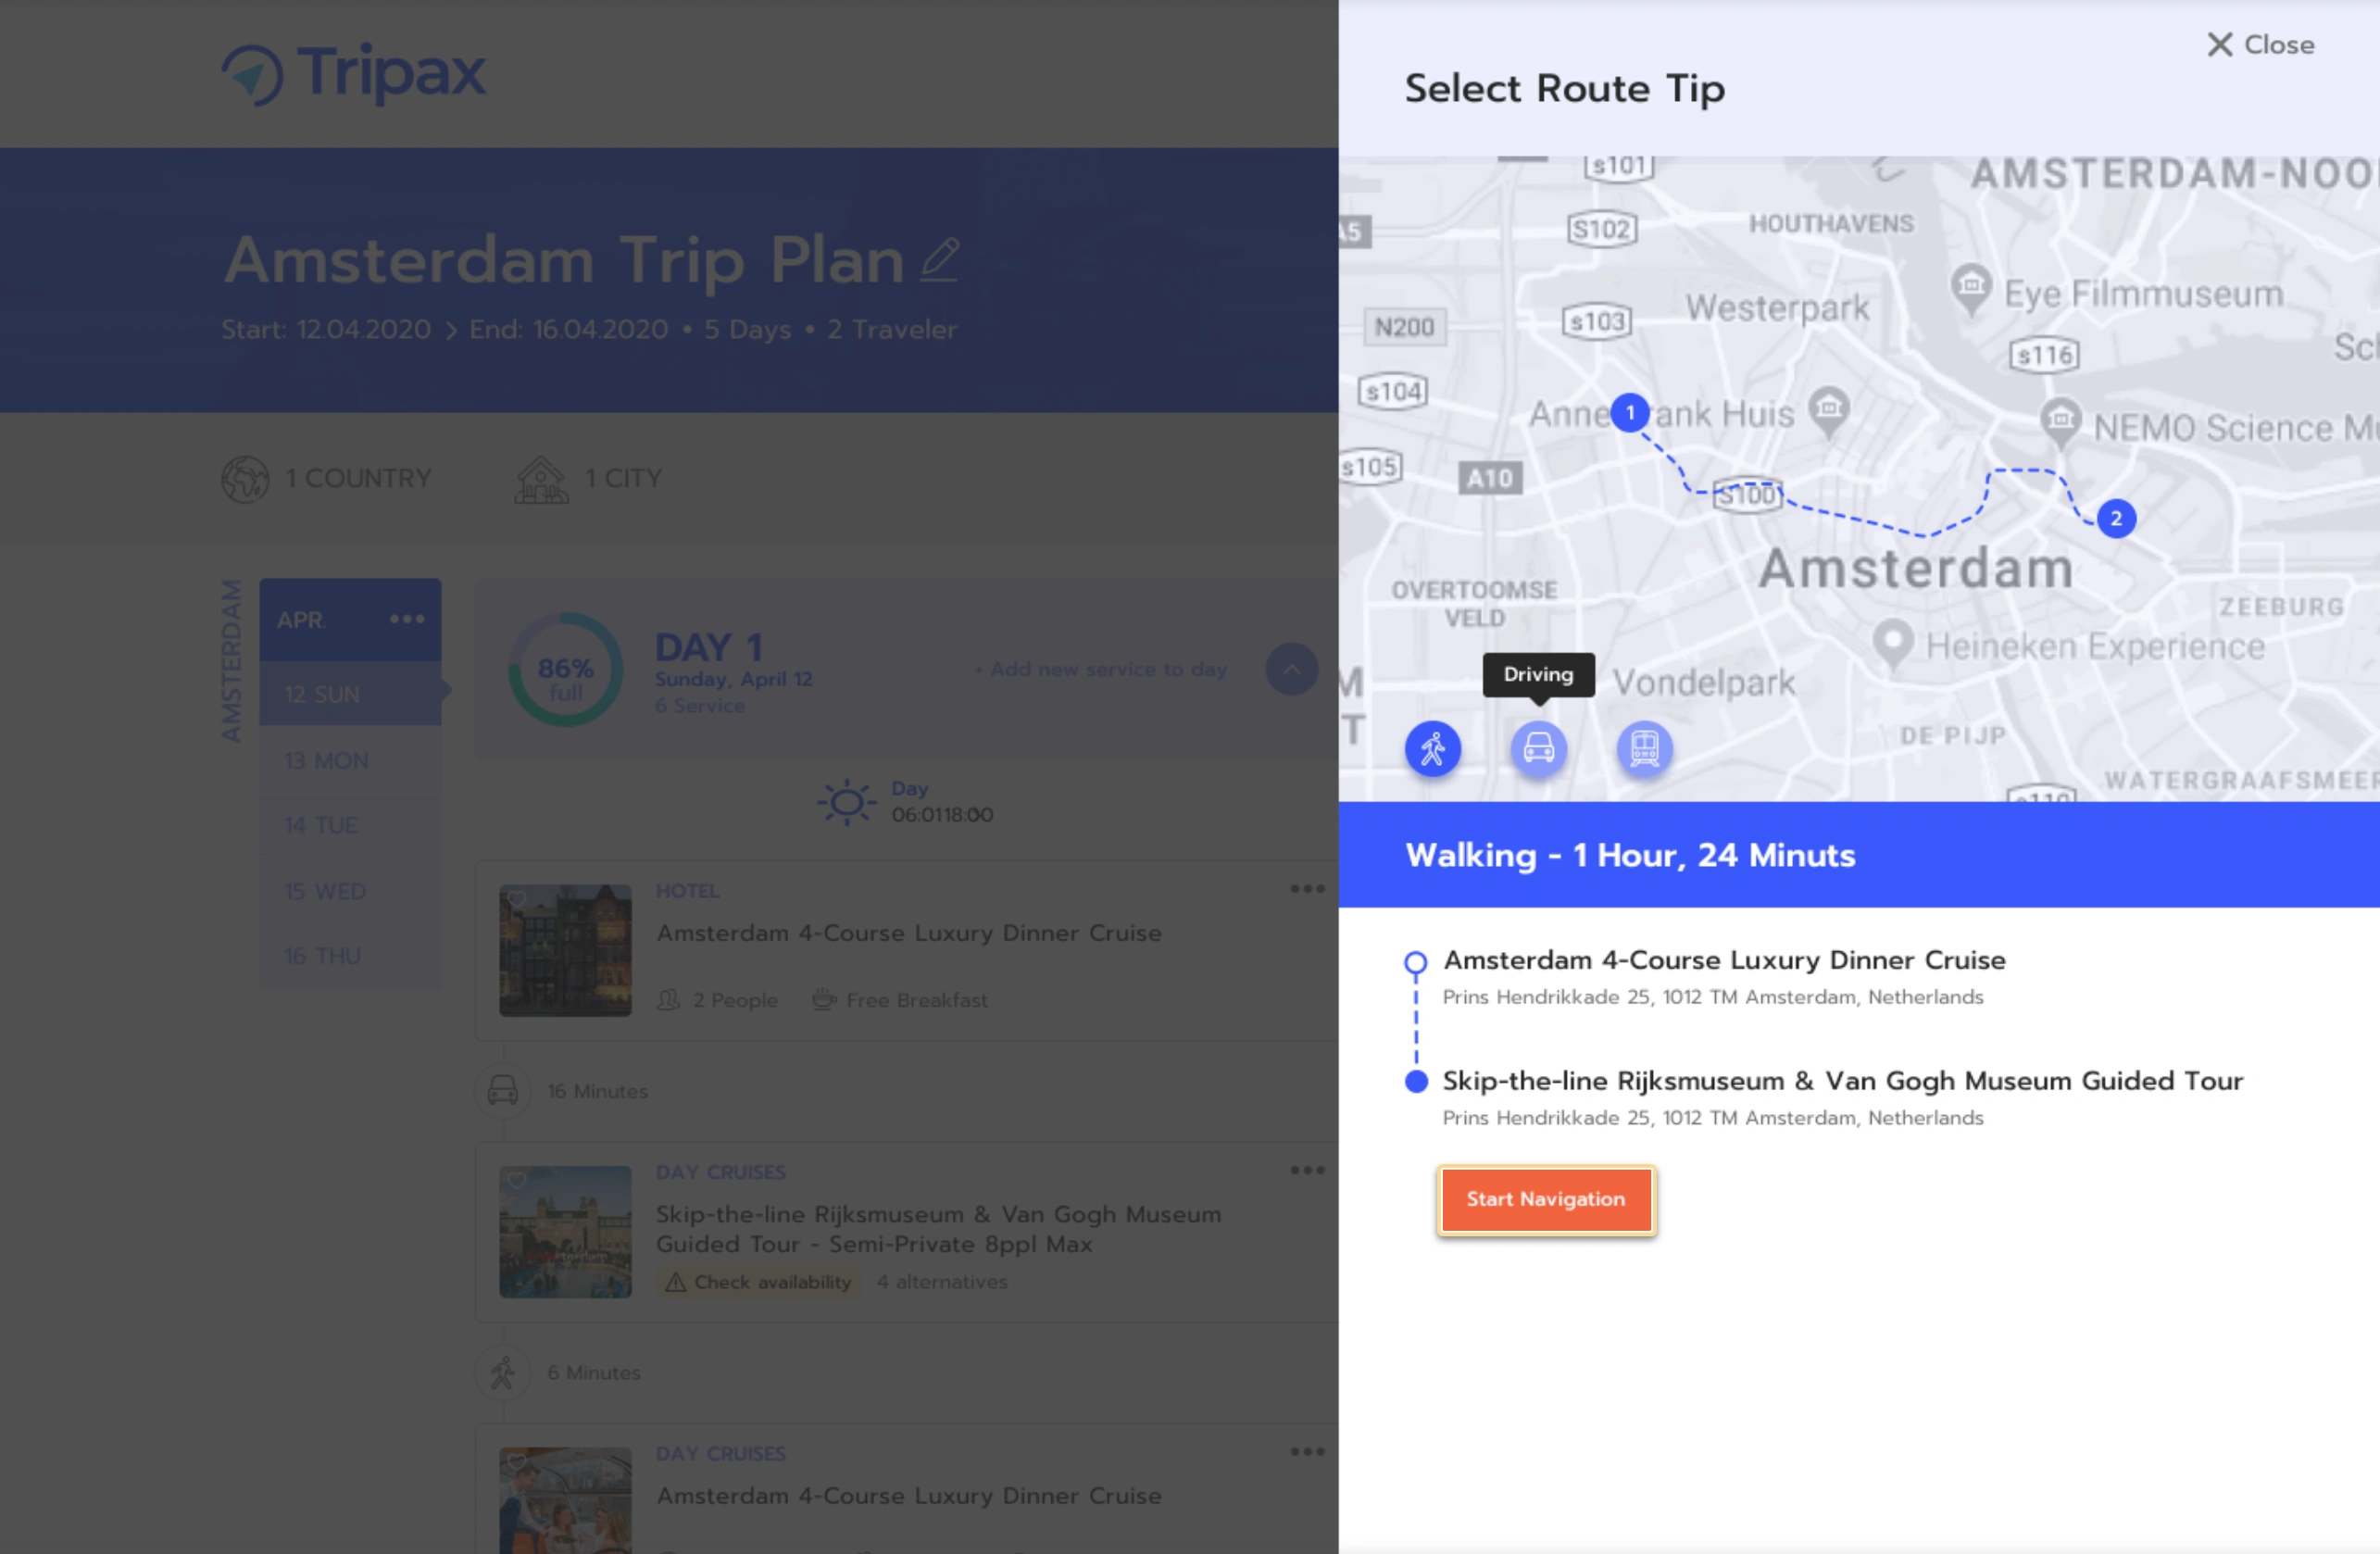Click the hollow origin stop circle in route list
The height and width of the screenshot is (1554, 2380).
pos(1415,962)
